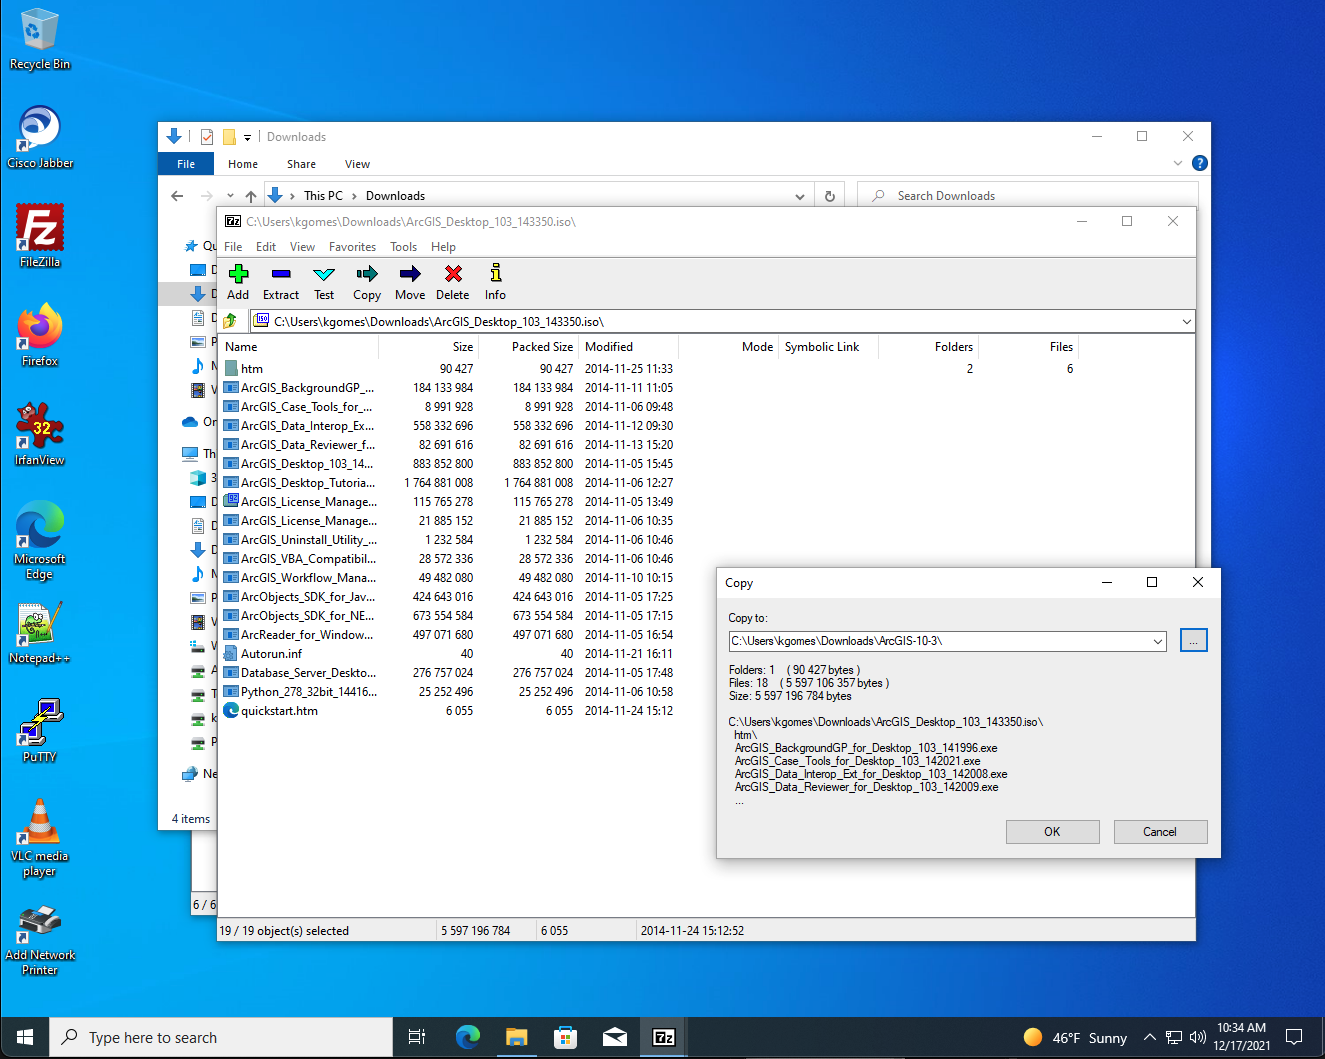The width and height of the screenshot is (1325, 1059).
Task: Cancel the Copy dialog
Action: 1160,832
